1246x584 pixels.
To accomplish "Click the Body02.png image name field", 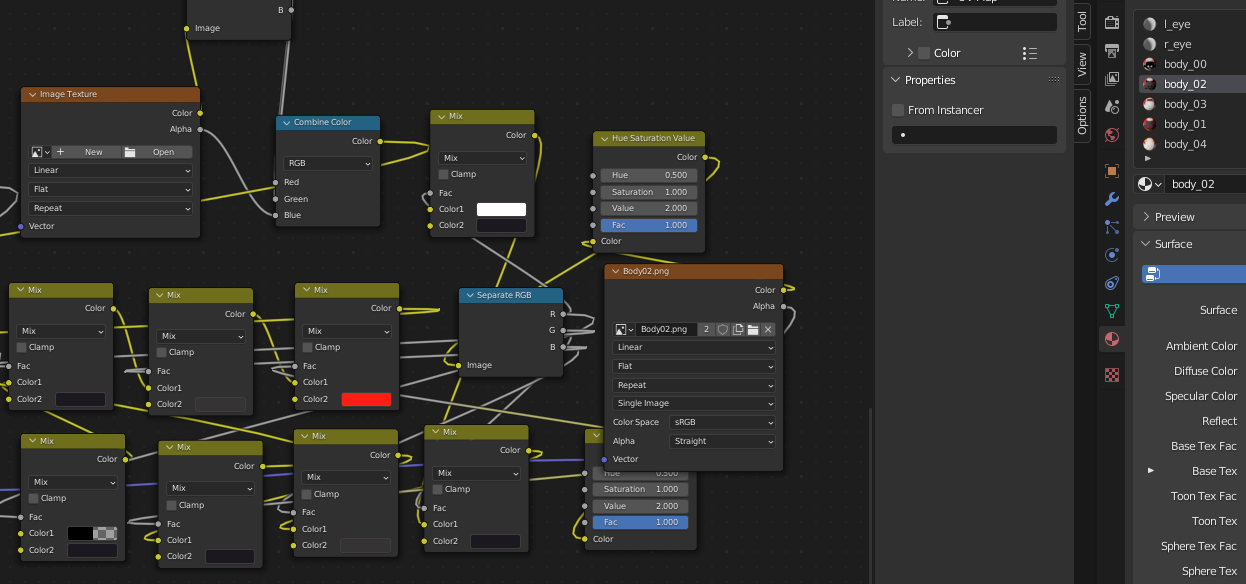I will click(667, 329).
